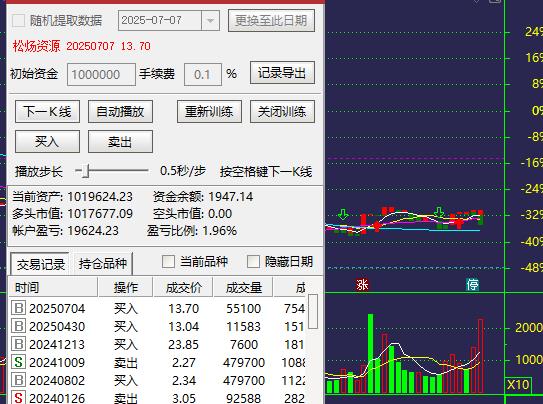The height and width of the screenshot is (404, 543).
Task: Click the X10 volume scale label
Action: [518, 385]
